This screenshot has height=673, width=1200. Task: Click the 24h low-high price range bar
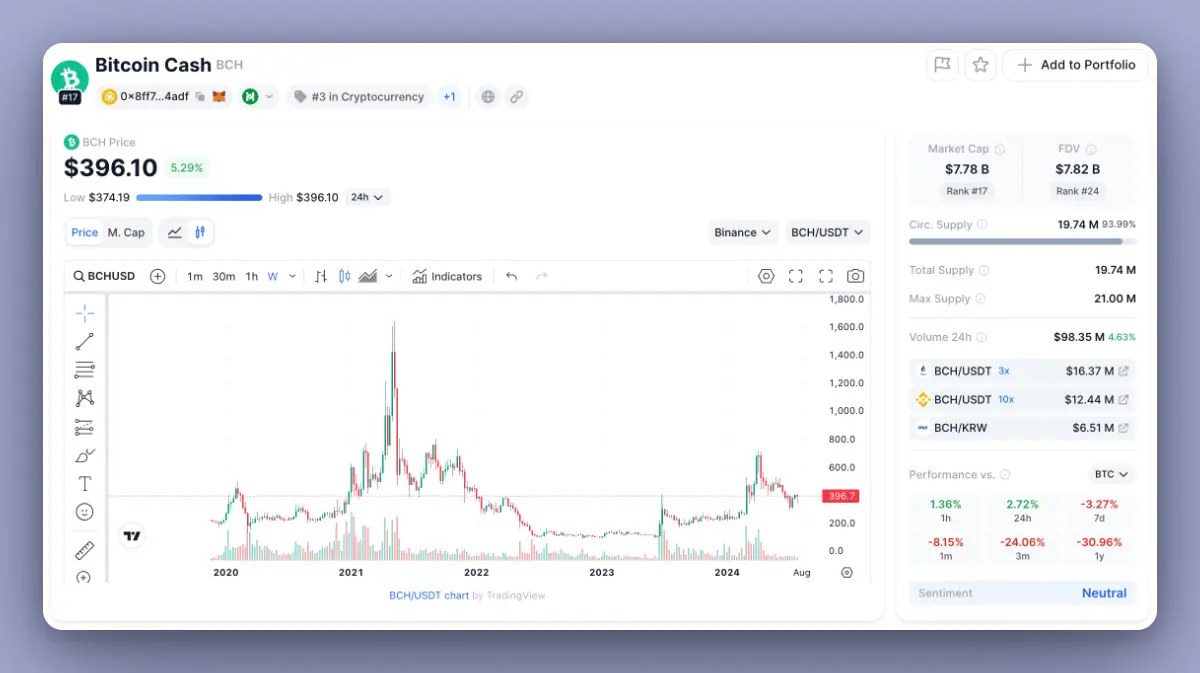199,198
